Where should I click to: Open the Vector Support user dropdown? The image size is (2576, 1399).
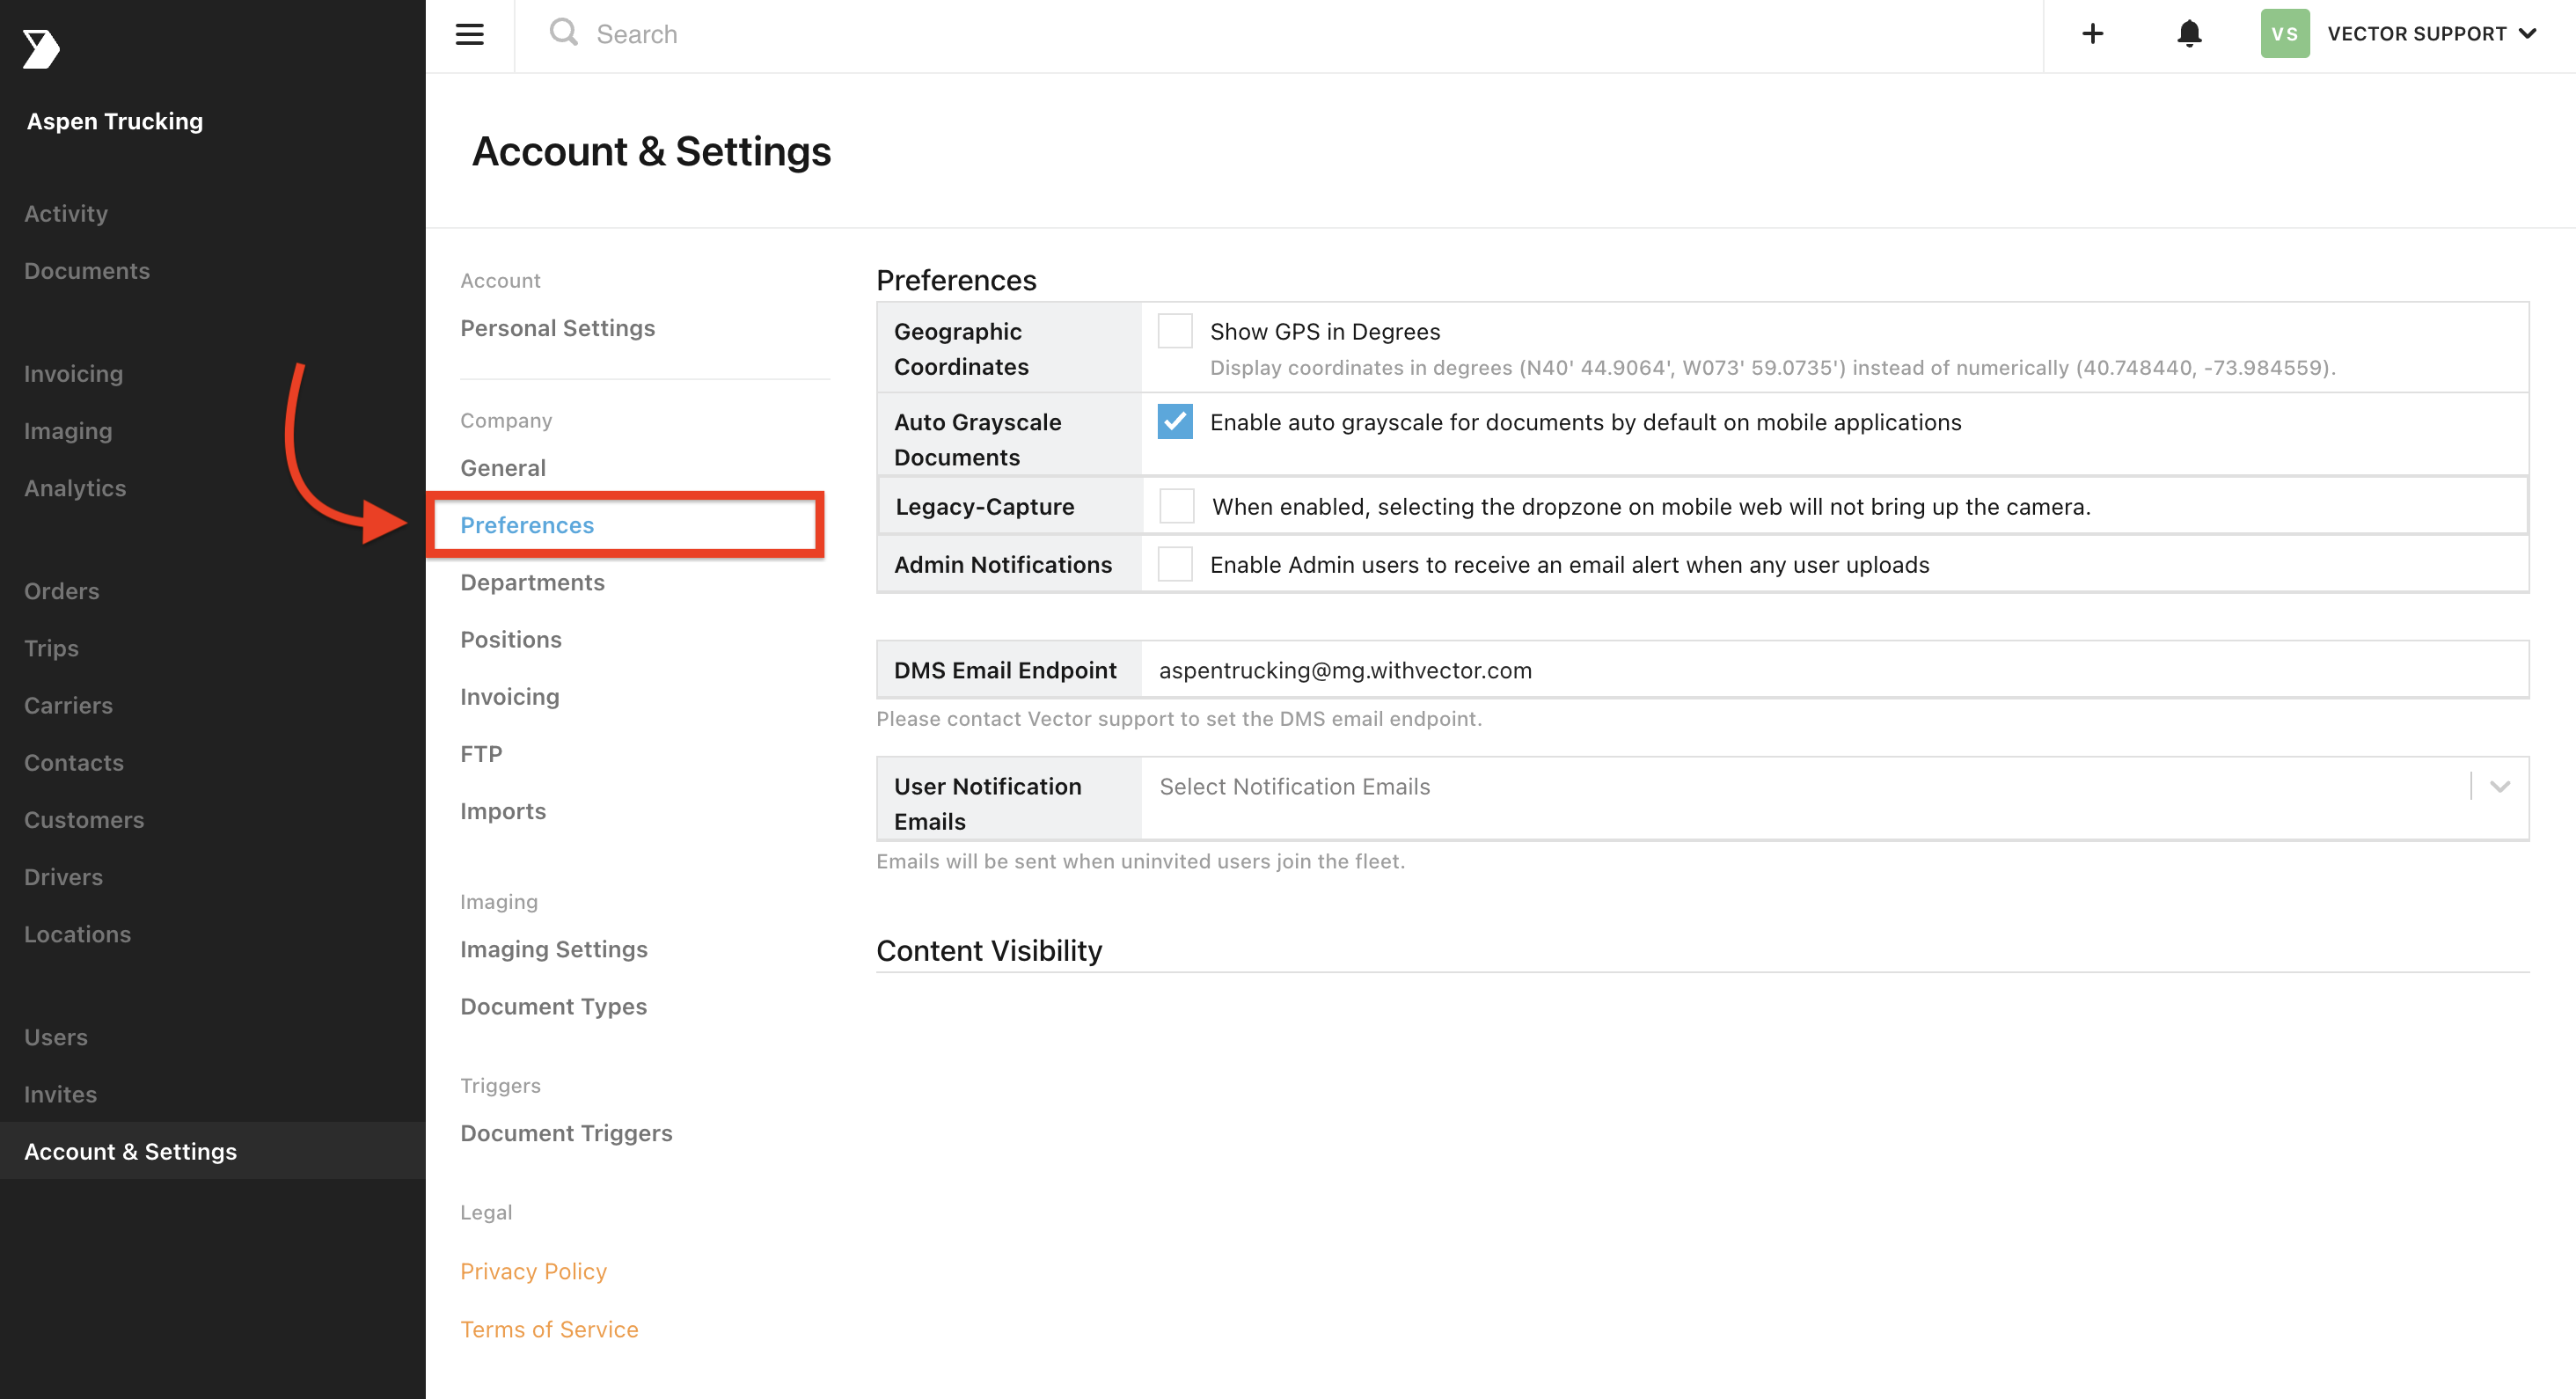pos(2431,34)
